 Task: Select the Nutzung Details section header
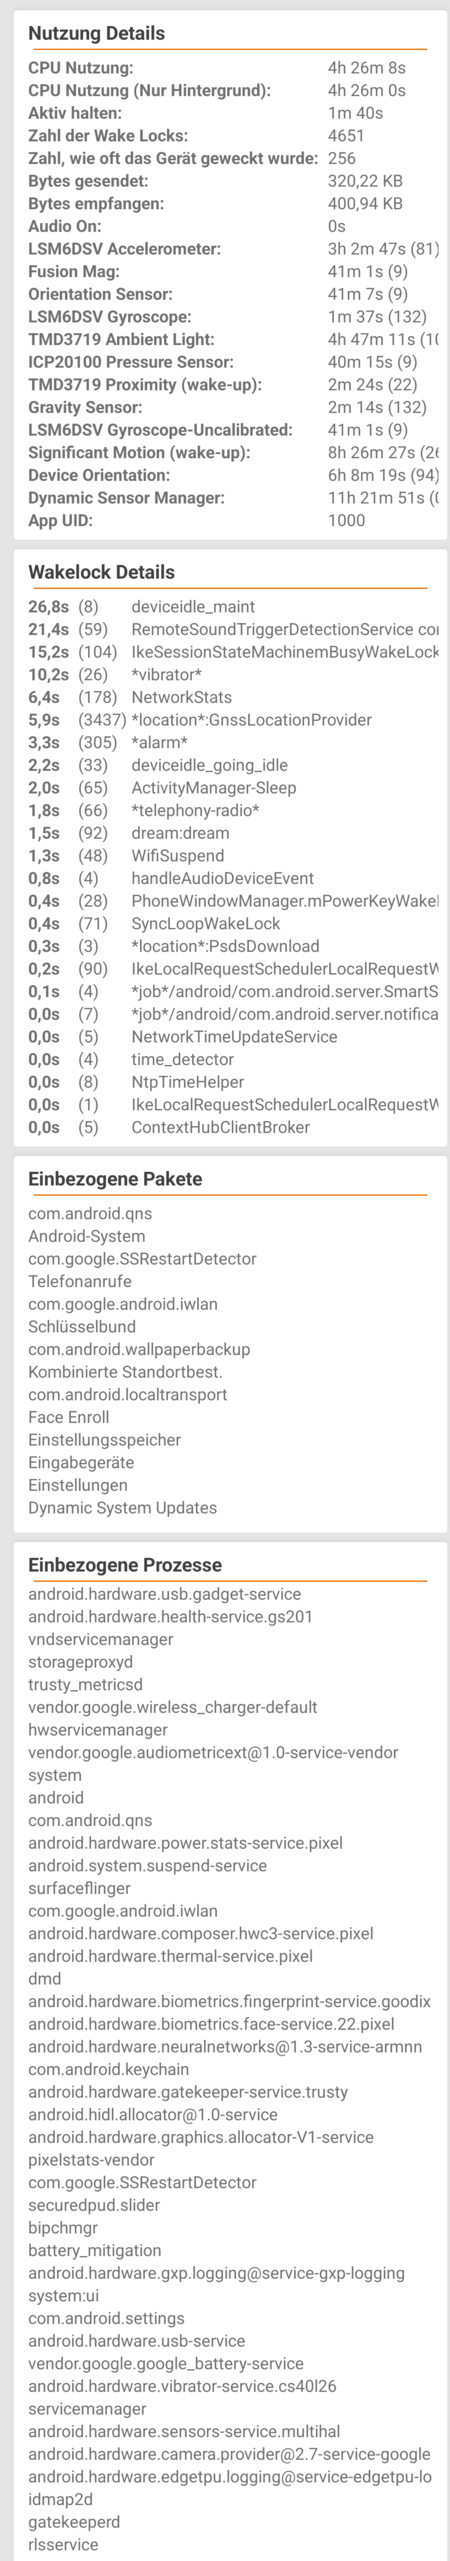(97, 33)
